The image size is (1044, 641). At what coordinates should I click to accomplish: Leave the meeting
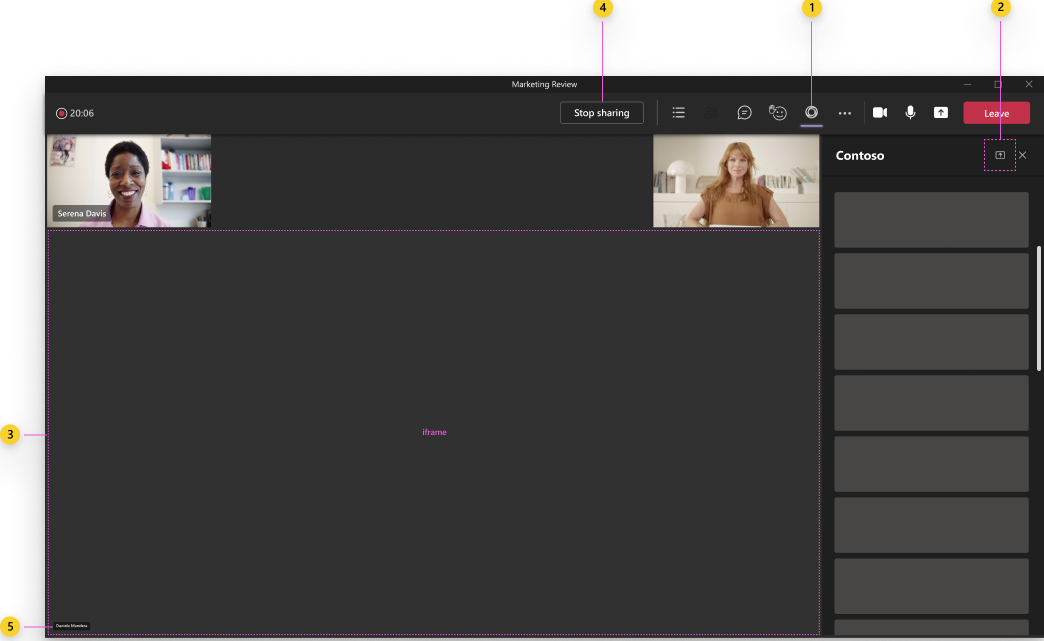point(996,113)
